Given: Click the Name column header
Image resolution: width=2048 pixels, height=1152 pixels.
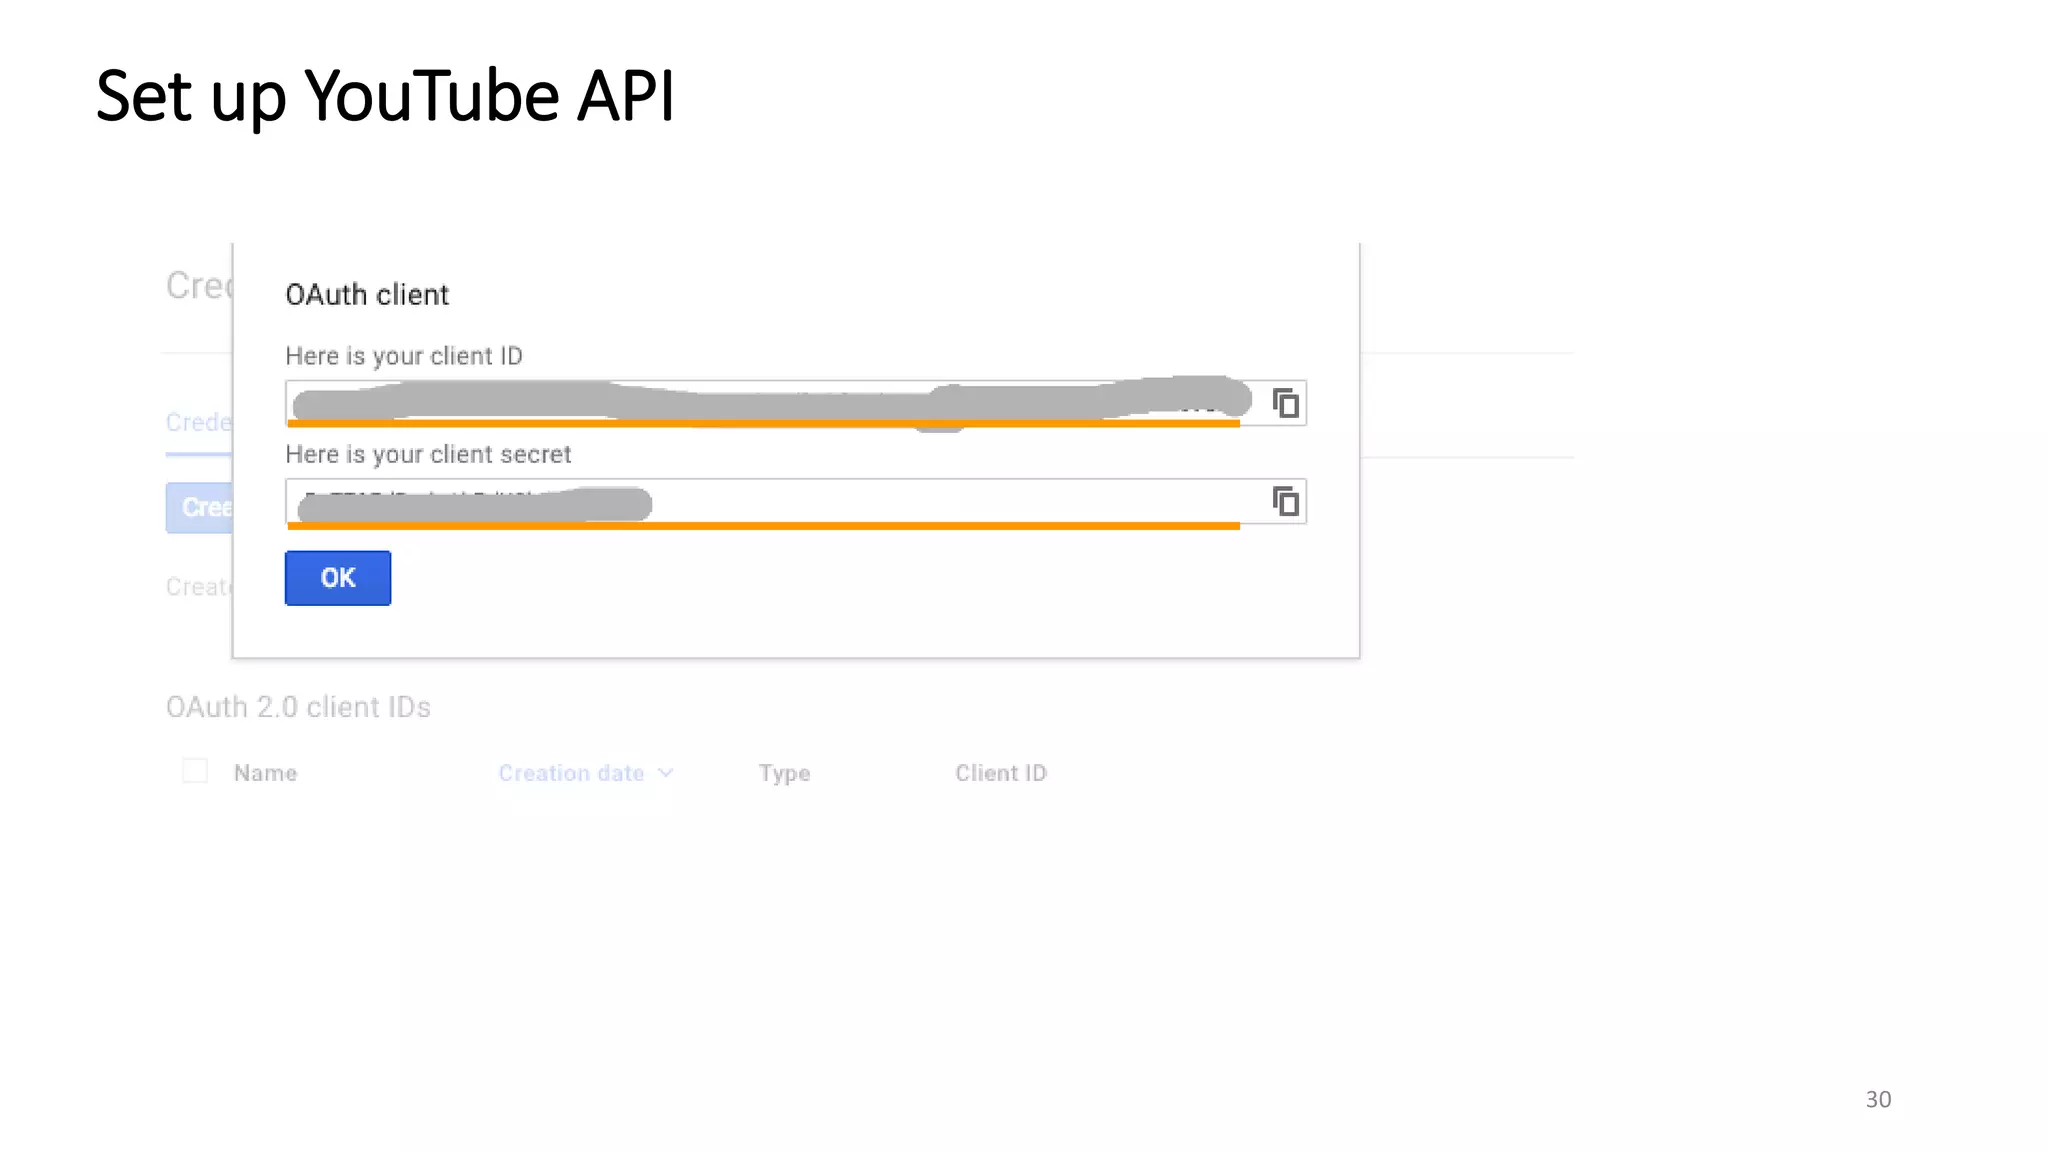Looking at the screenshot, I should tap(265, 773).
